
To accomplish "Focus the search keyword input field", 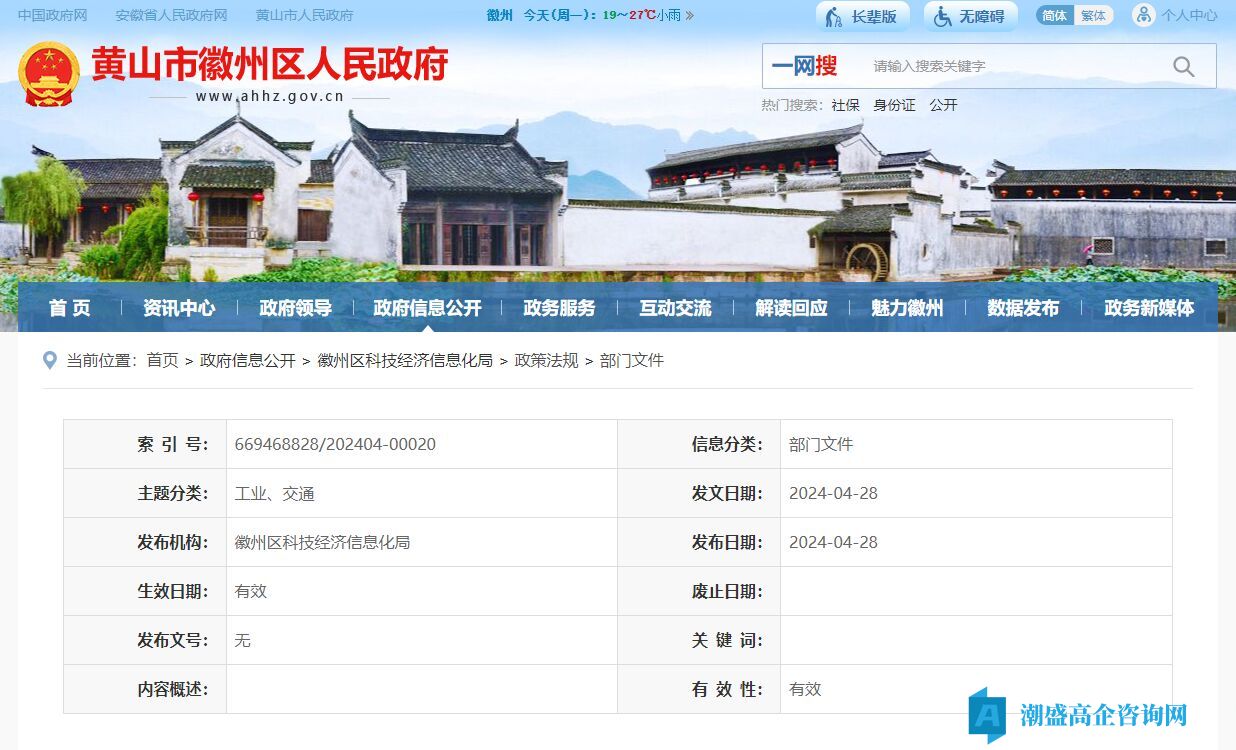I will pos(1010,67).
